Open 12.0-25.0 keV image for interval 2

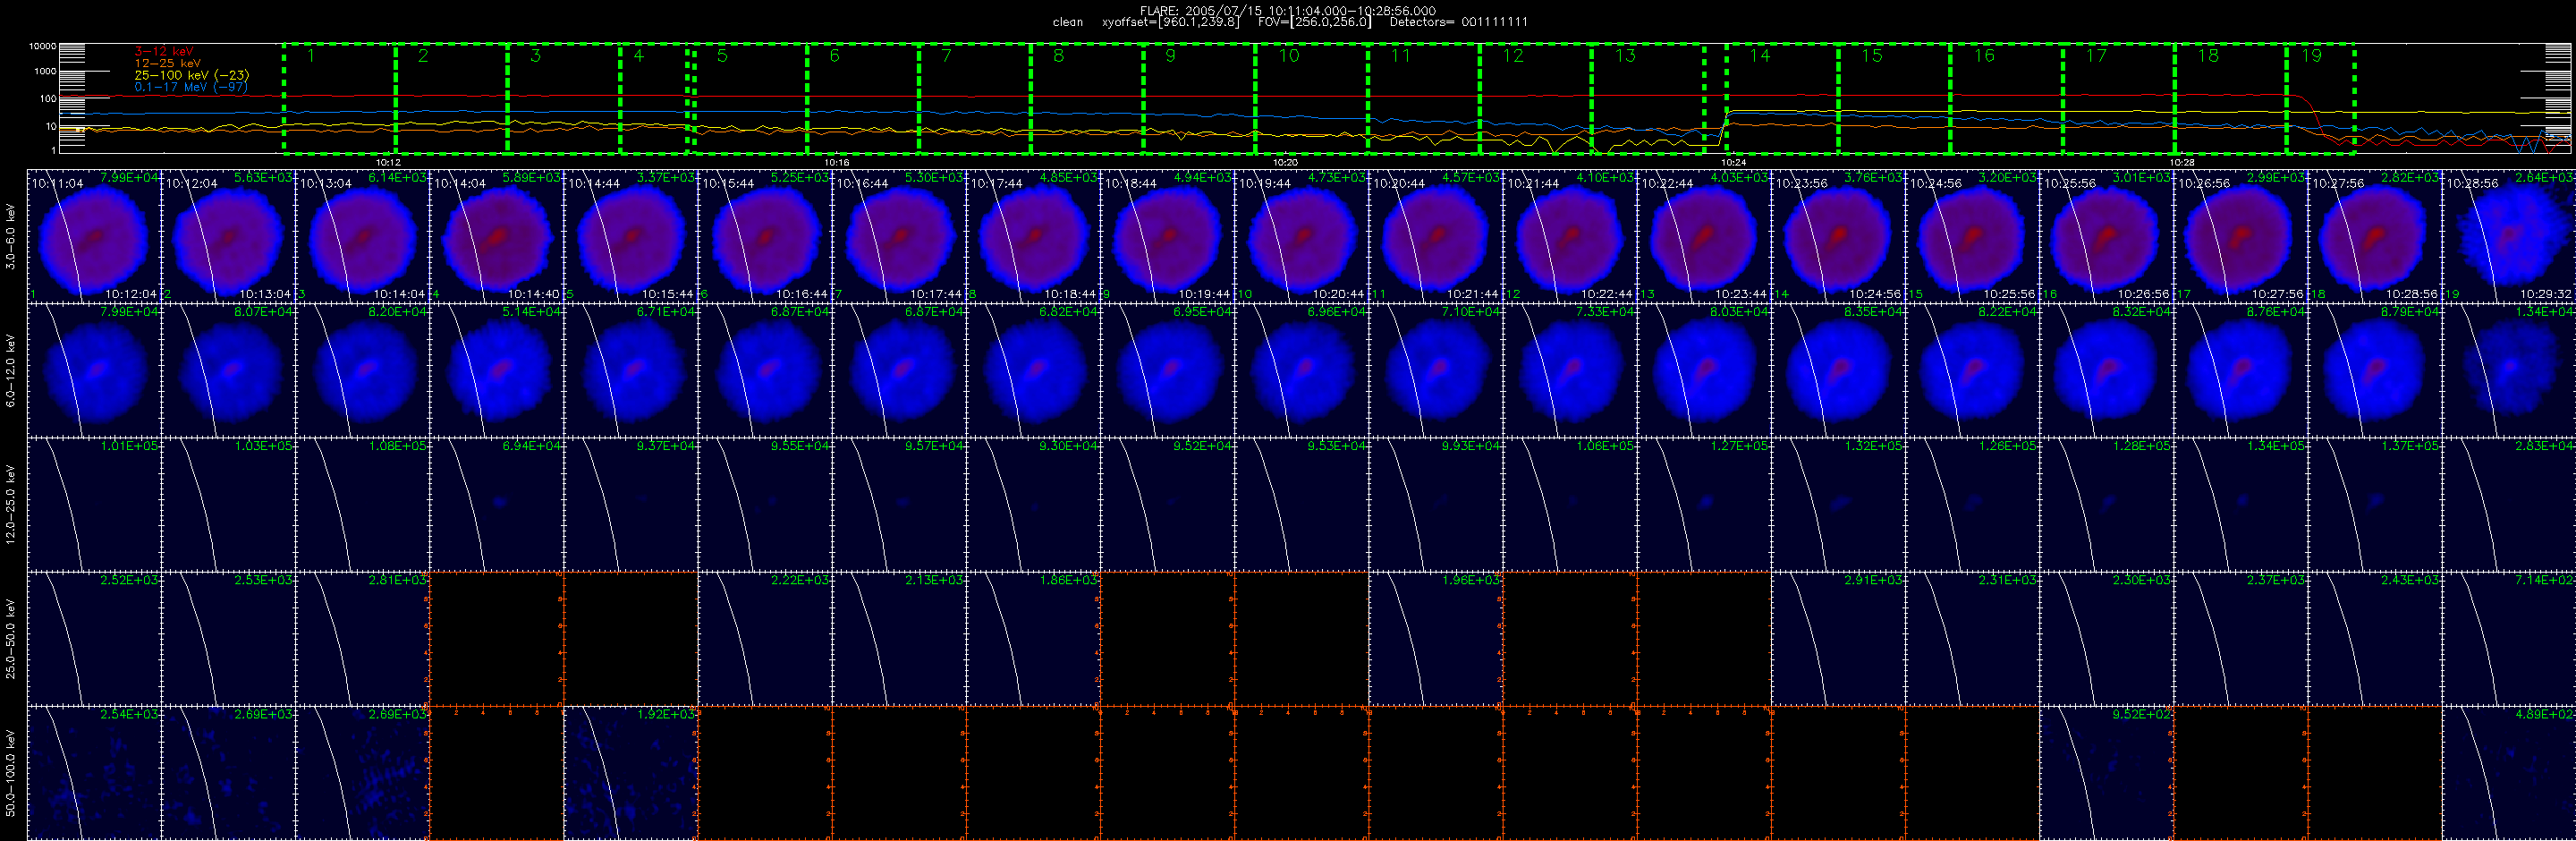click(x=228, y=504)
